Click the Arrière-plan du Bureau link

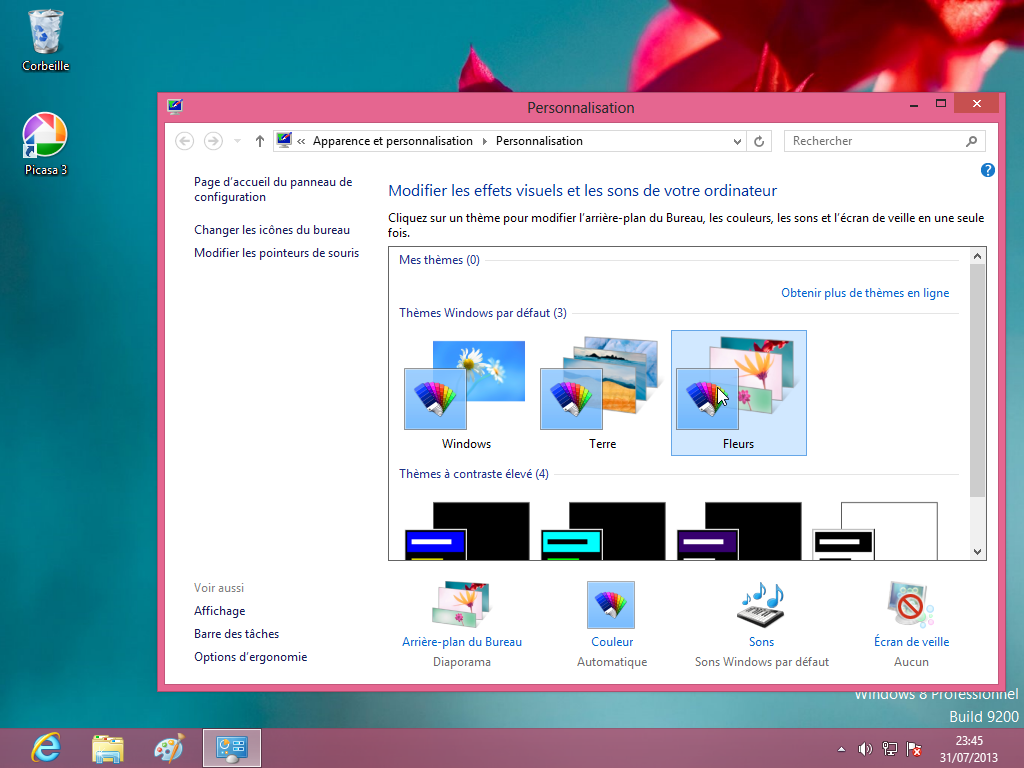pyautogui.click(x=462, y=642)
